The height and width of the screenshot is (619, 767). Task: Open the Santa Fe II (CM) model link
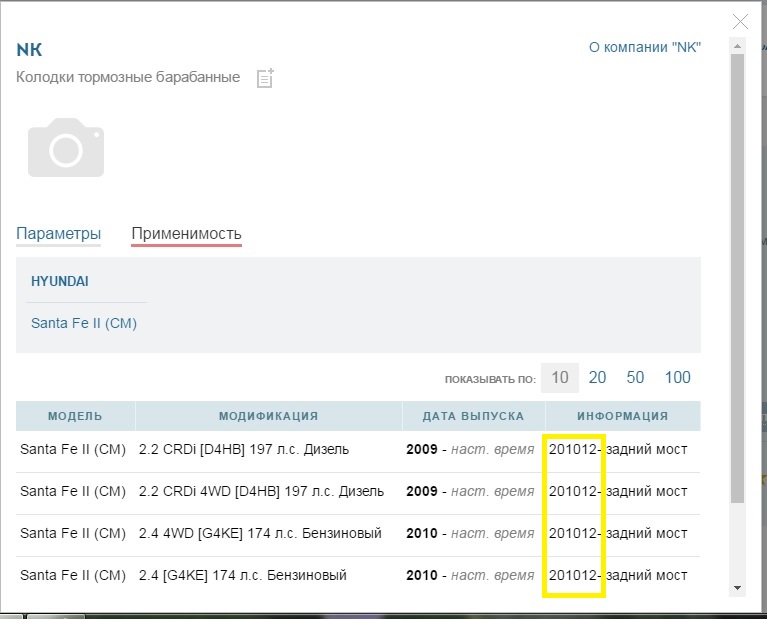pyautogui.click(x=84, y=323)
